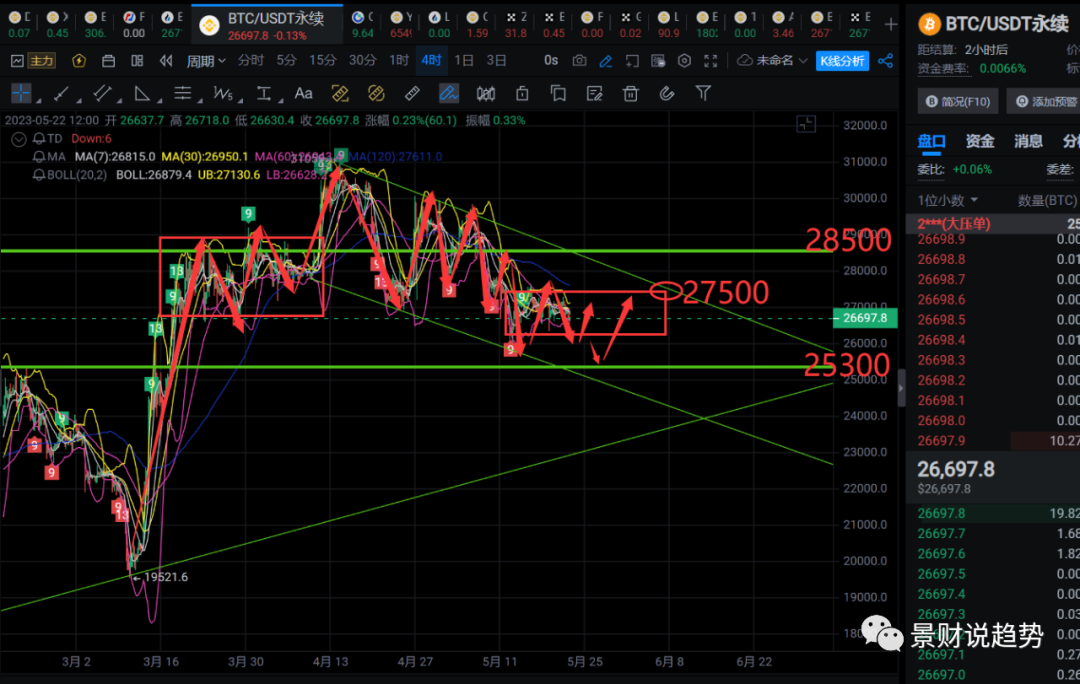Select the Elliott wave pattern tool
The height and width of the screenshot is (684, 1080).
222,93
